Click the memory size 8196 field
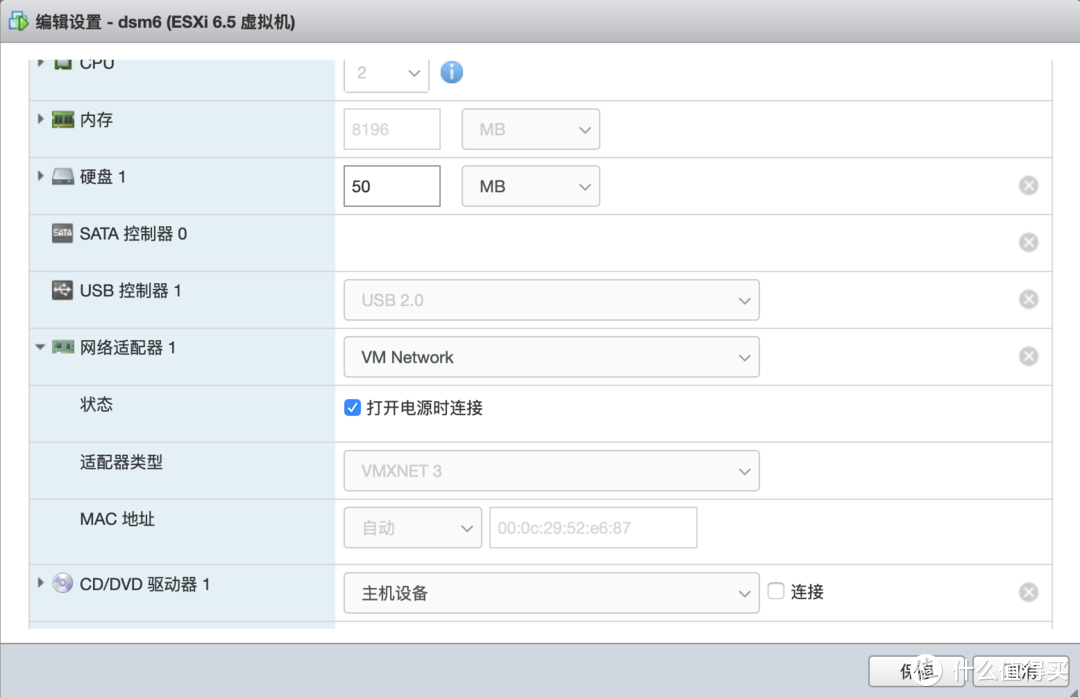The image size is (1080, 697). (392, 129)
